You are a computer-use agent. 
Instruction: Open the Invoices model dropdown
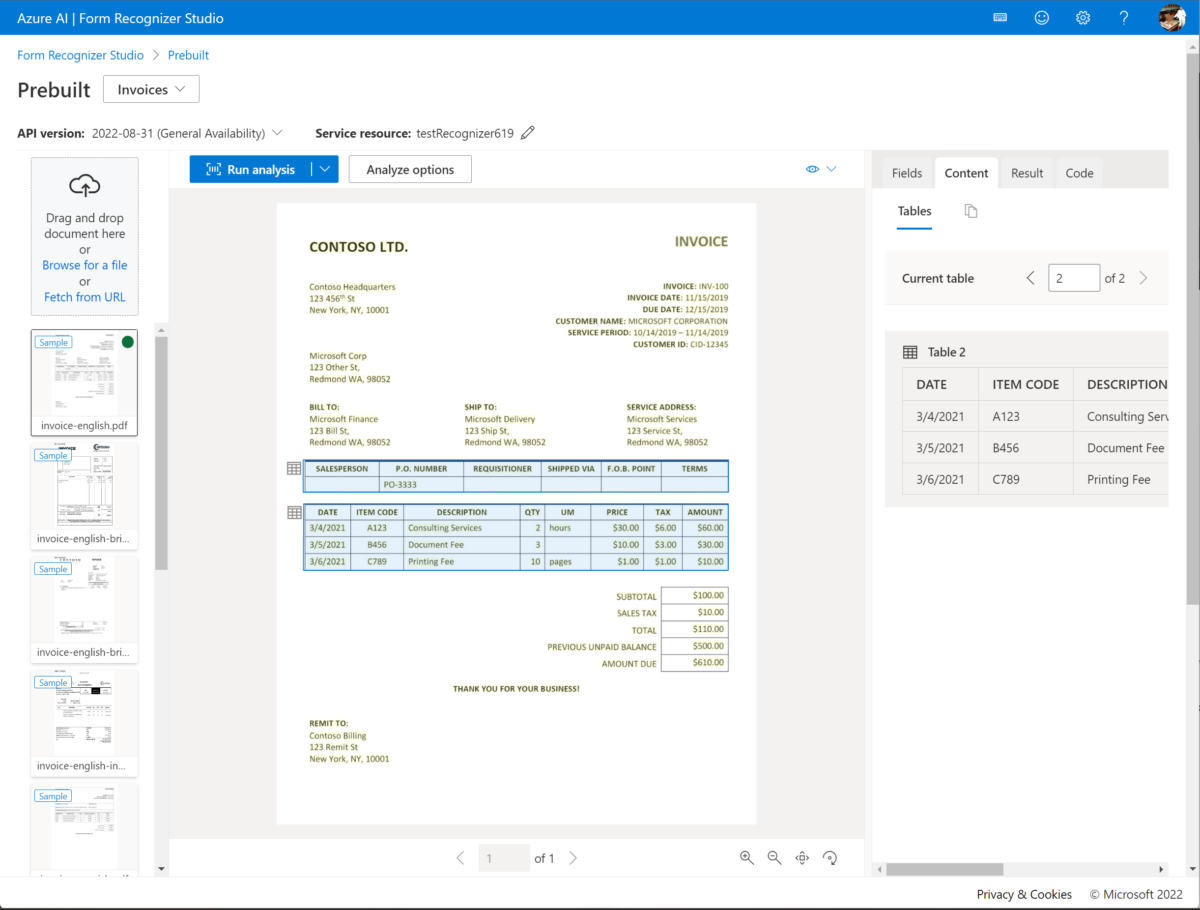pyautogui.click(x=151, y=89)
